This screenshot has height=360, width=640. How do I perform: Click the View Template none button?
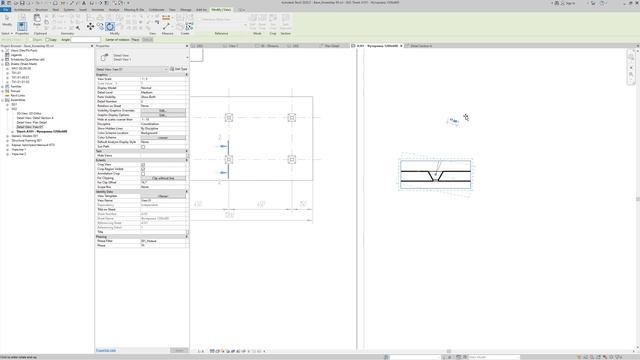click(x=163, y=196)
